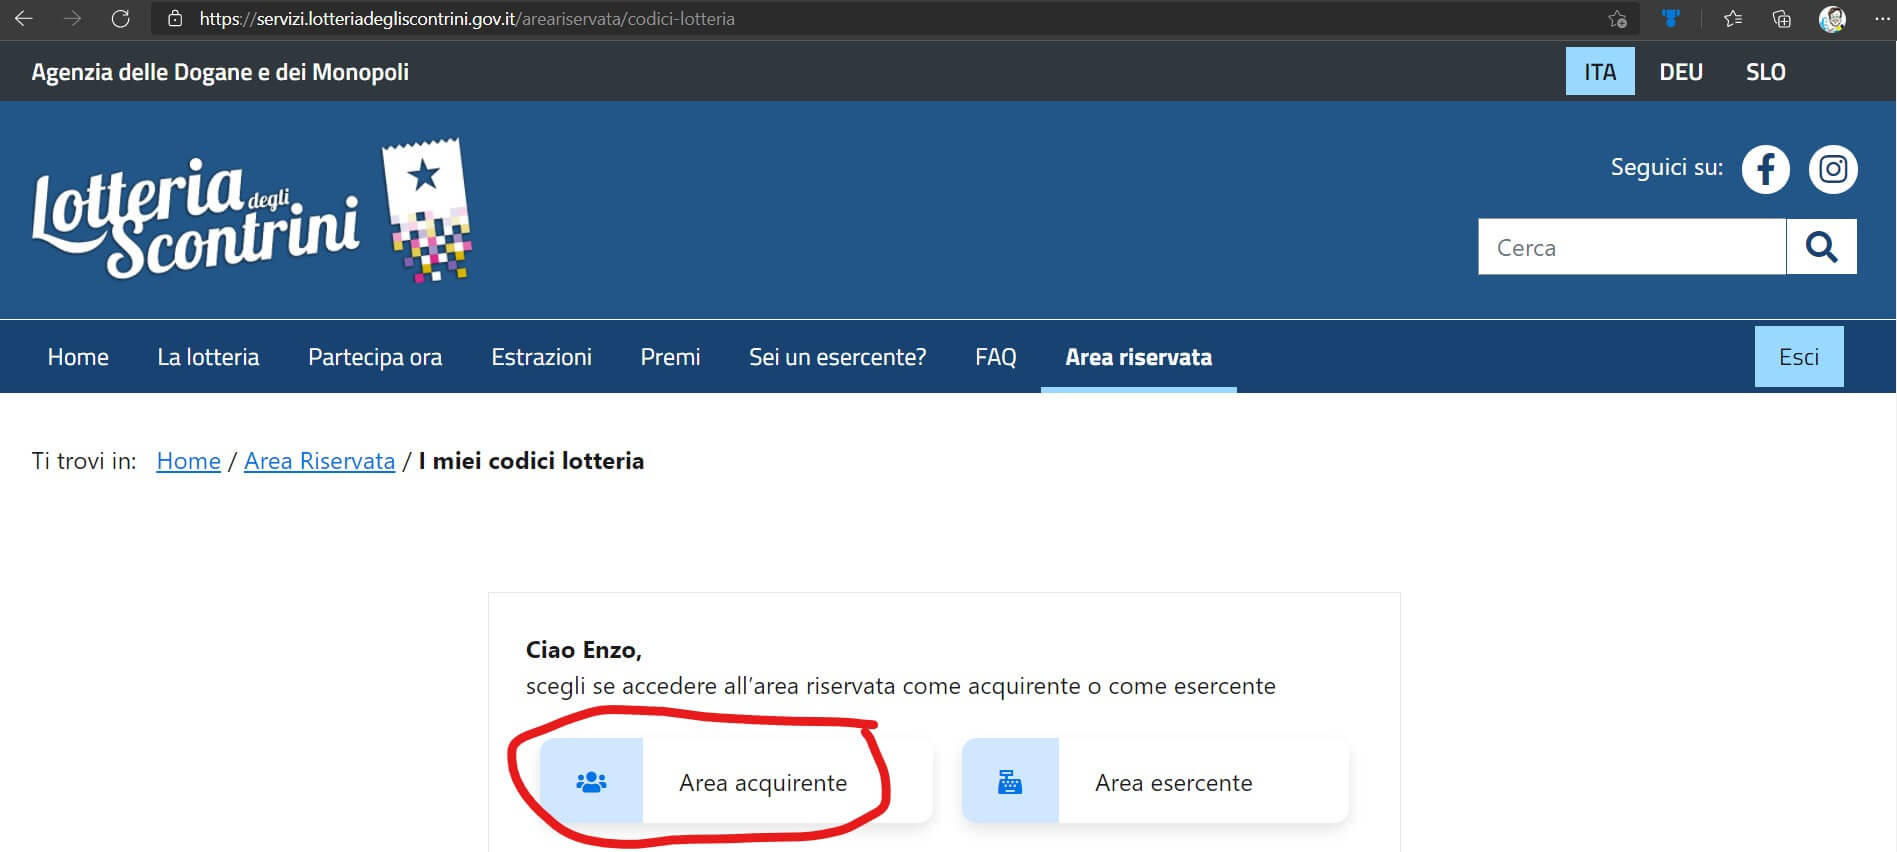Viewport: 1897px width, 852px height.
Task: Go back with the browser back arrow
Action: (x=24, y=19)
